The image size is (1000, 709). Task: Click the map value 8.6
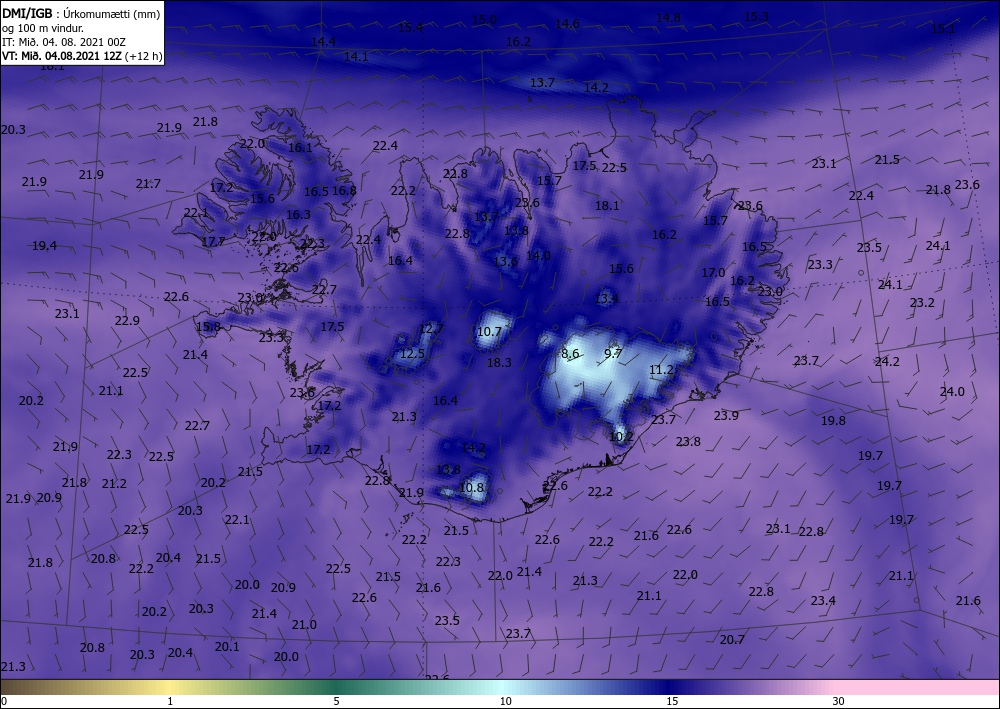tap(570, 354)
